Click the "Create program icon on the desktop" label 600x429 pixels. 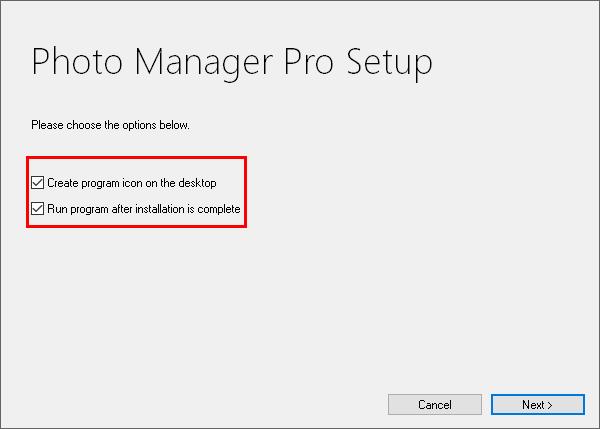[x=131, y=183]
